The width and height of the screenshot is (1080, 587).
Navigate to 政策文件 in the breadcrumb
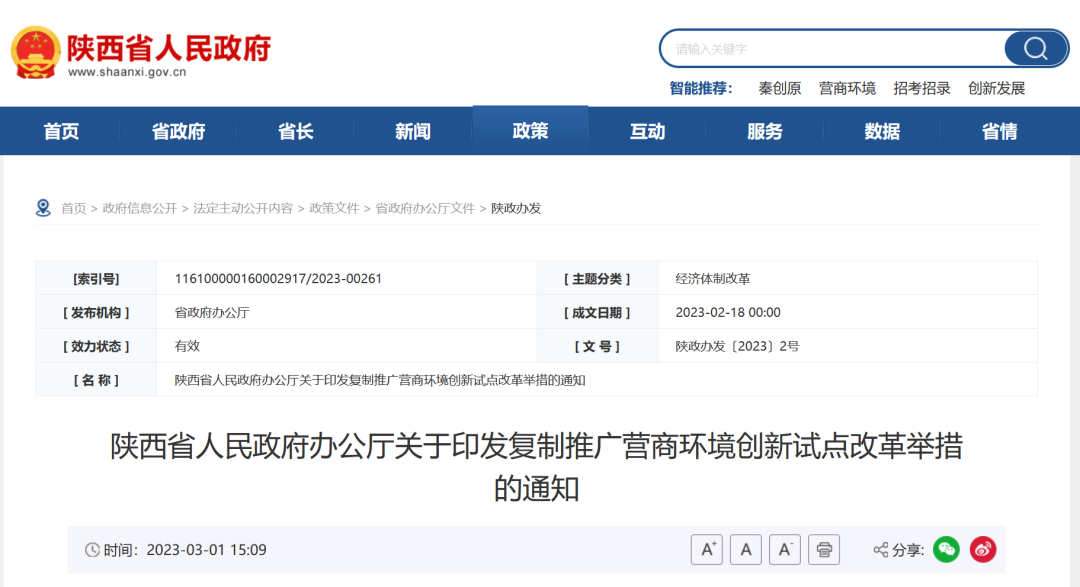pyautogui.click(x=333, y=208)
